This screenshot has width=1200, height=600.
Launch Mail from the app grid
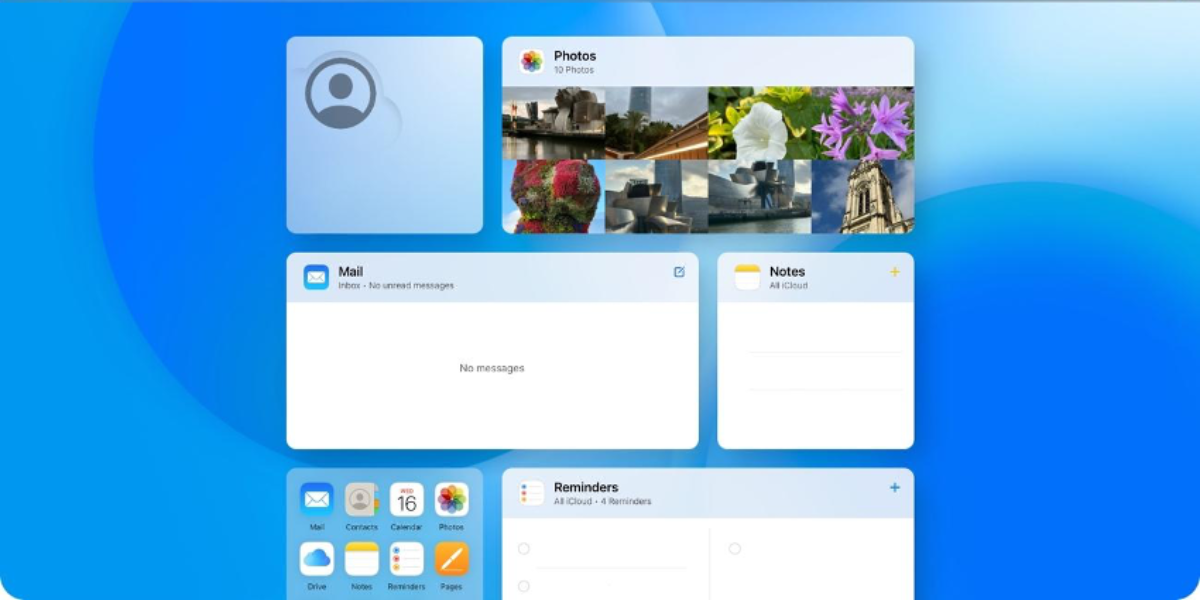(317, 499)
